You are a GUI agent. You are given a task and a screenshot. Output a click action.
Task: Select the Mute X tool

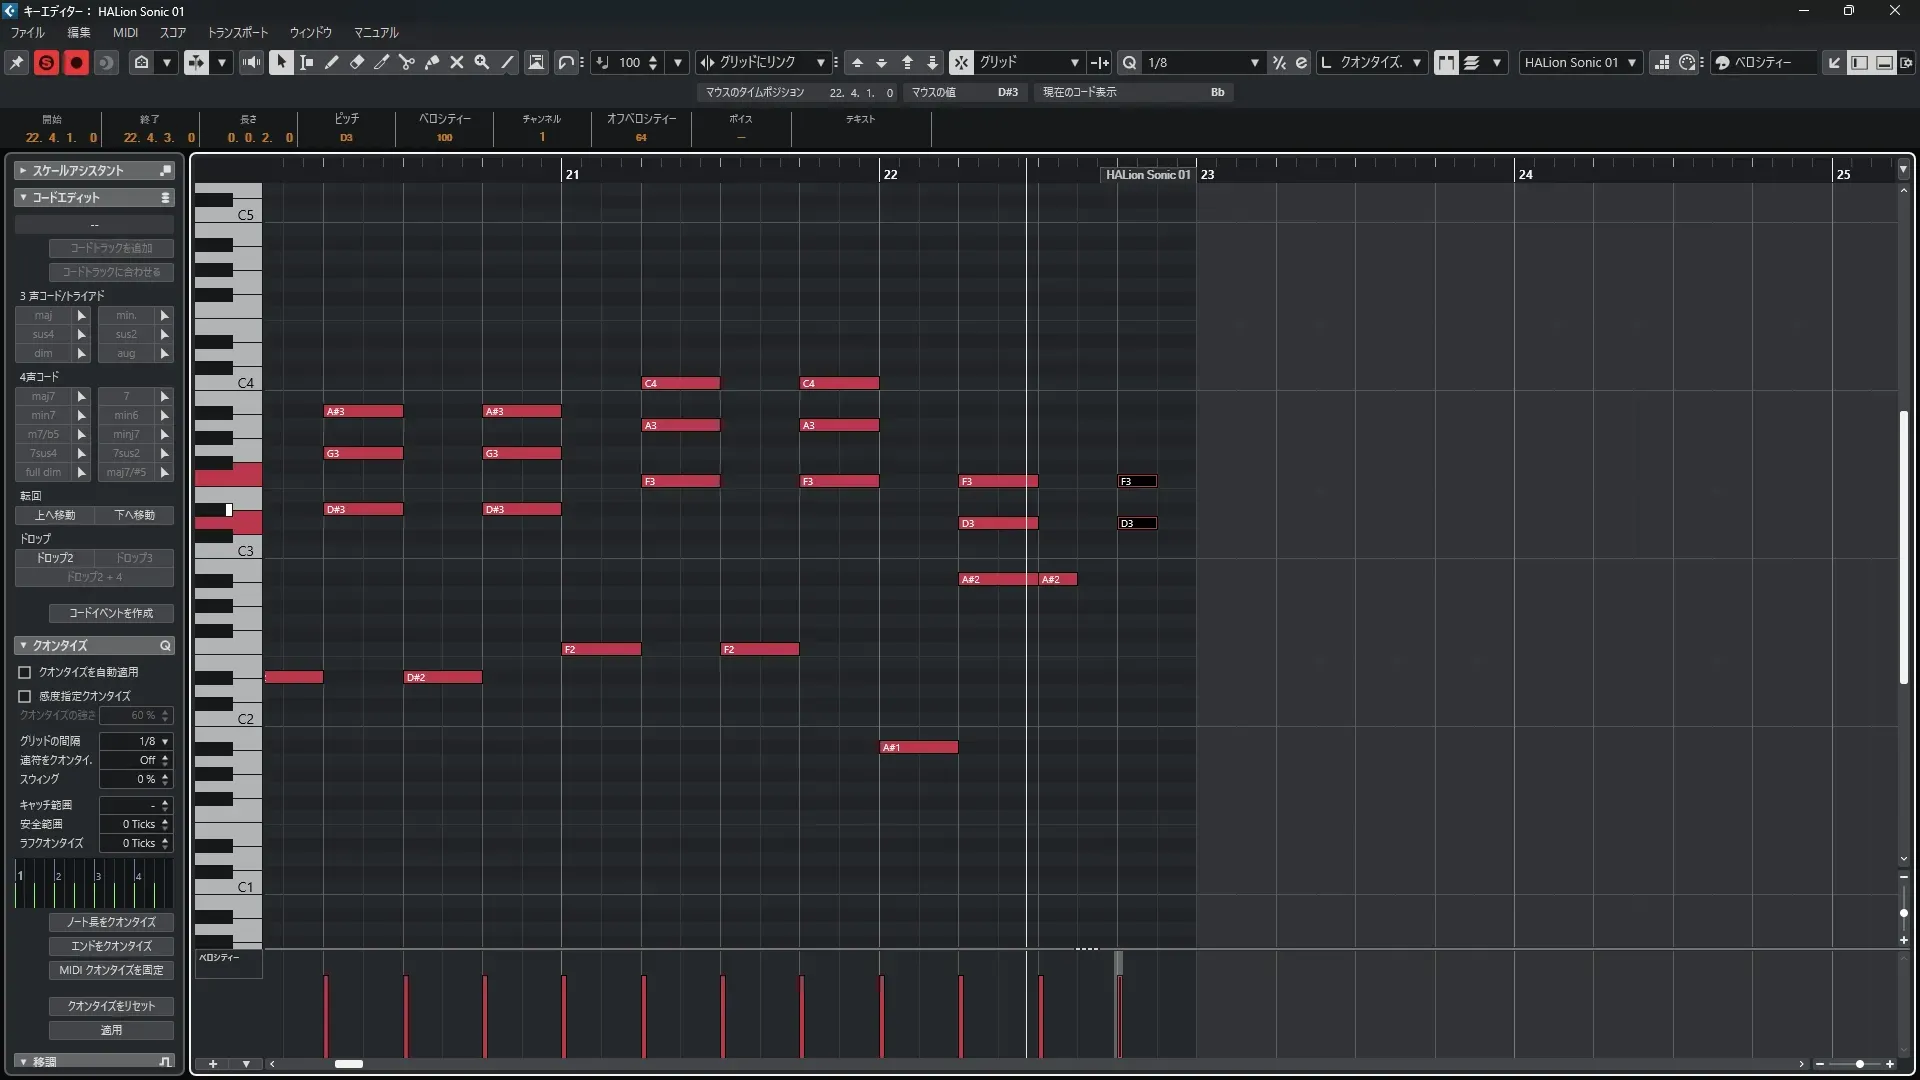[x=457, y=62]
